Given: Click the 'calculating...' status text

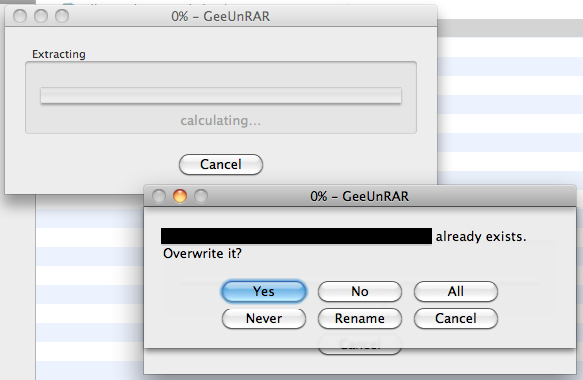Looking at the screenshot, I should click(220, 120).
